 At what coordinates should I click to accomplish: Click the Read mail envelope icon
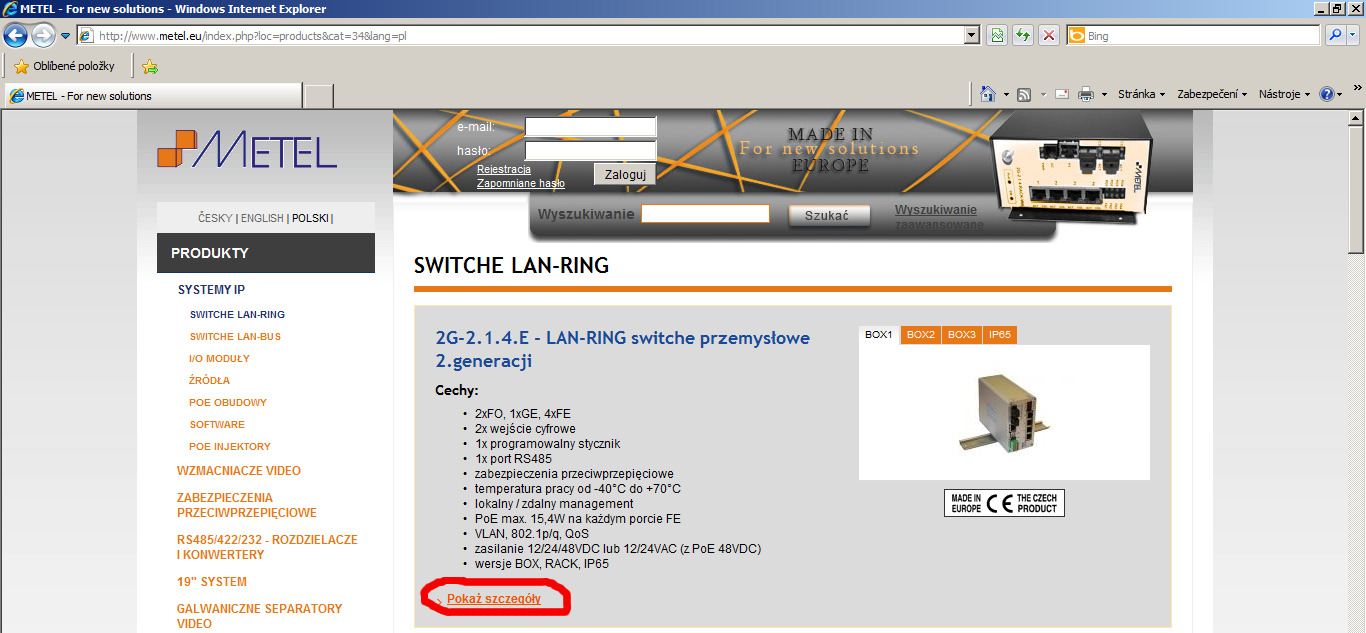1062,95
